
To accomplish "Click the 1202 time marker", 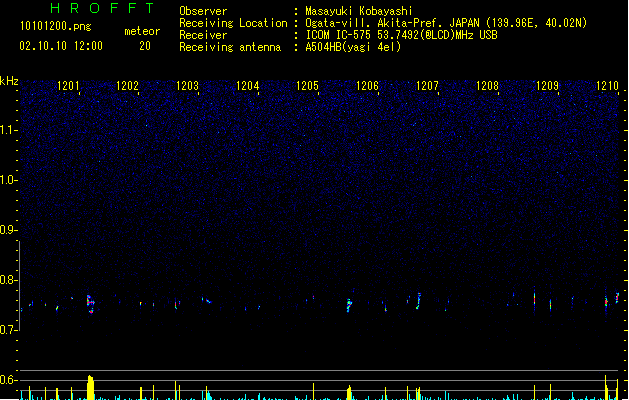I will click(x=127, y=86).
